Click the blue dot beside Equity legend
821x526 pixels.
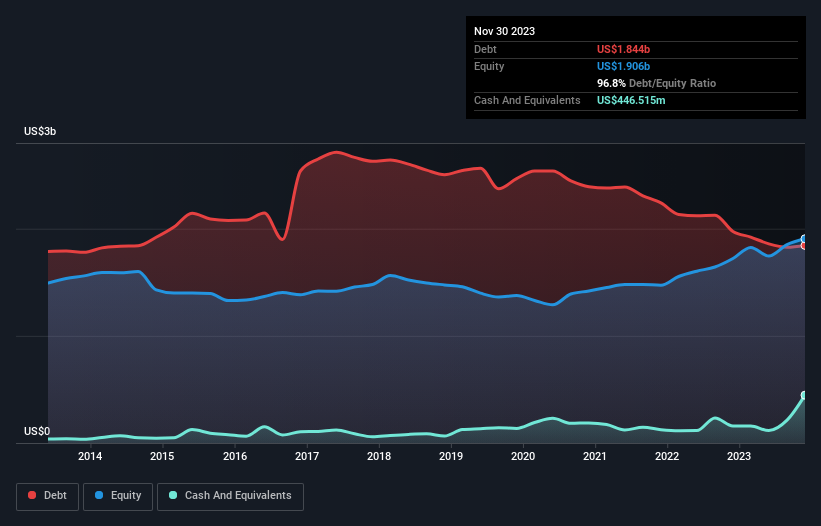click(x=100, y=496)
